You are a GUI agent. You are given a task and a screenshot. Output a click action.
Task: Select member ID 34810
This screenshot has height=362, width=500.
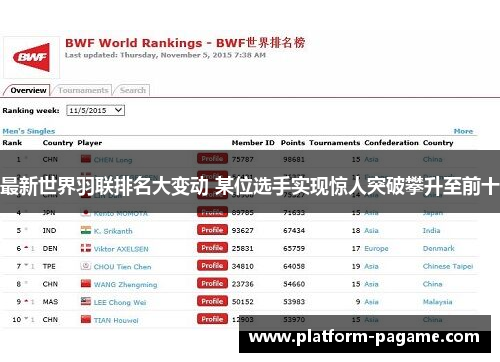click(x=243, y=266)
